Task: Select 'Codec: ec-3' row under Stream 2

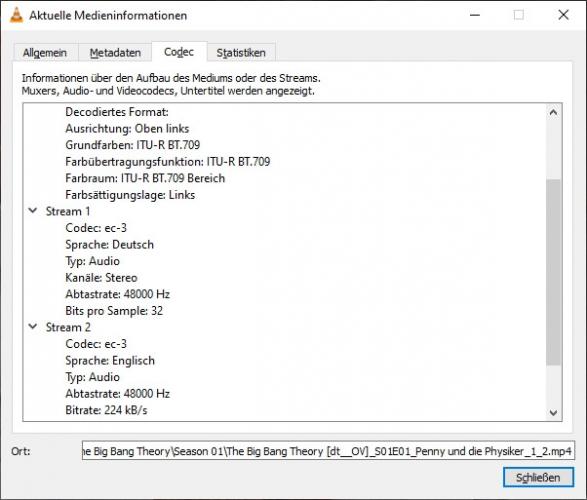Action: tap(96, 344)
